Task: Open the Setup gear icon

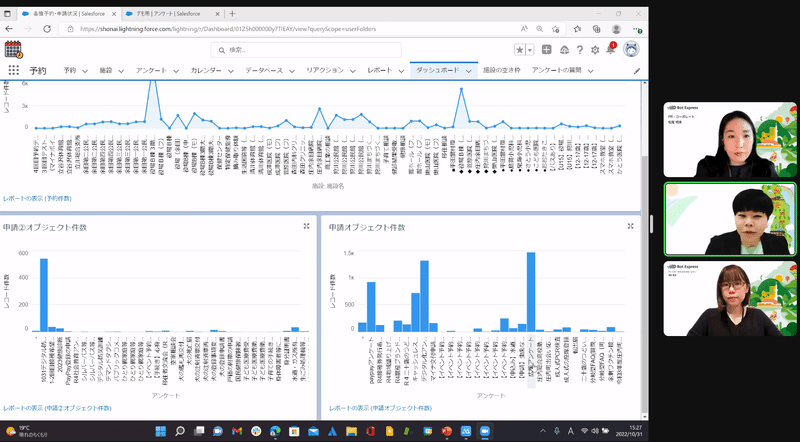Action: (x=595, y=50)
